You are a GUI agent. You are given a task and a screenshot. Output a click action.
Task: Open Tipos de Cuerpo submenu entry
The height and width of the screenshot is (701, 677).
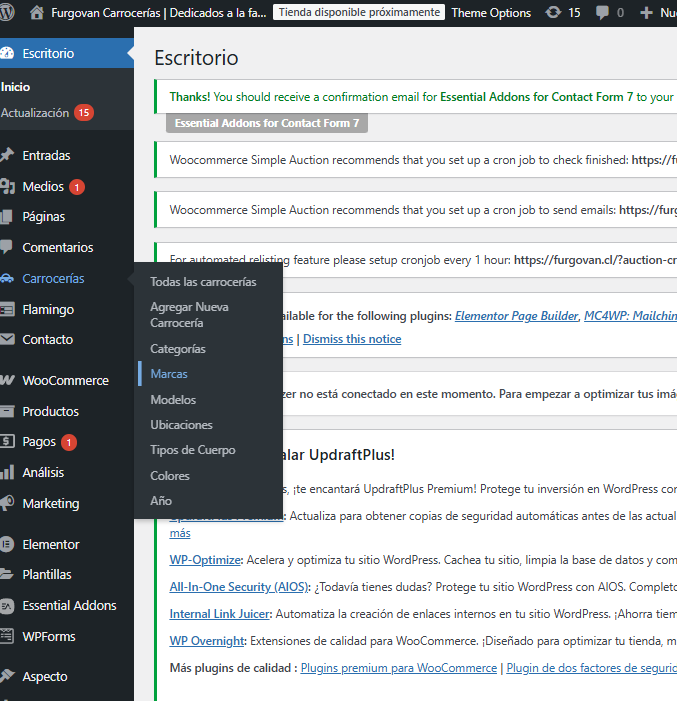[193, 450]
